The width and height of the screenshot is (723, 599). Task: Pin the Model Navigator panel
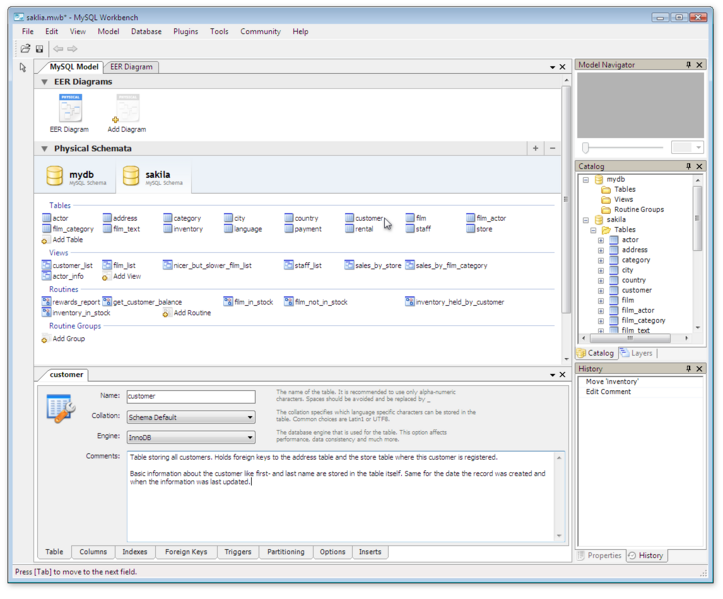tap(688, 65)
